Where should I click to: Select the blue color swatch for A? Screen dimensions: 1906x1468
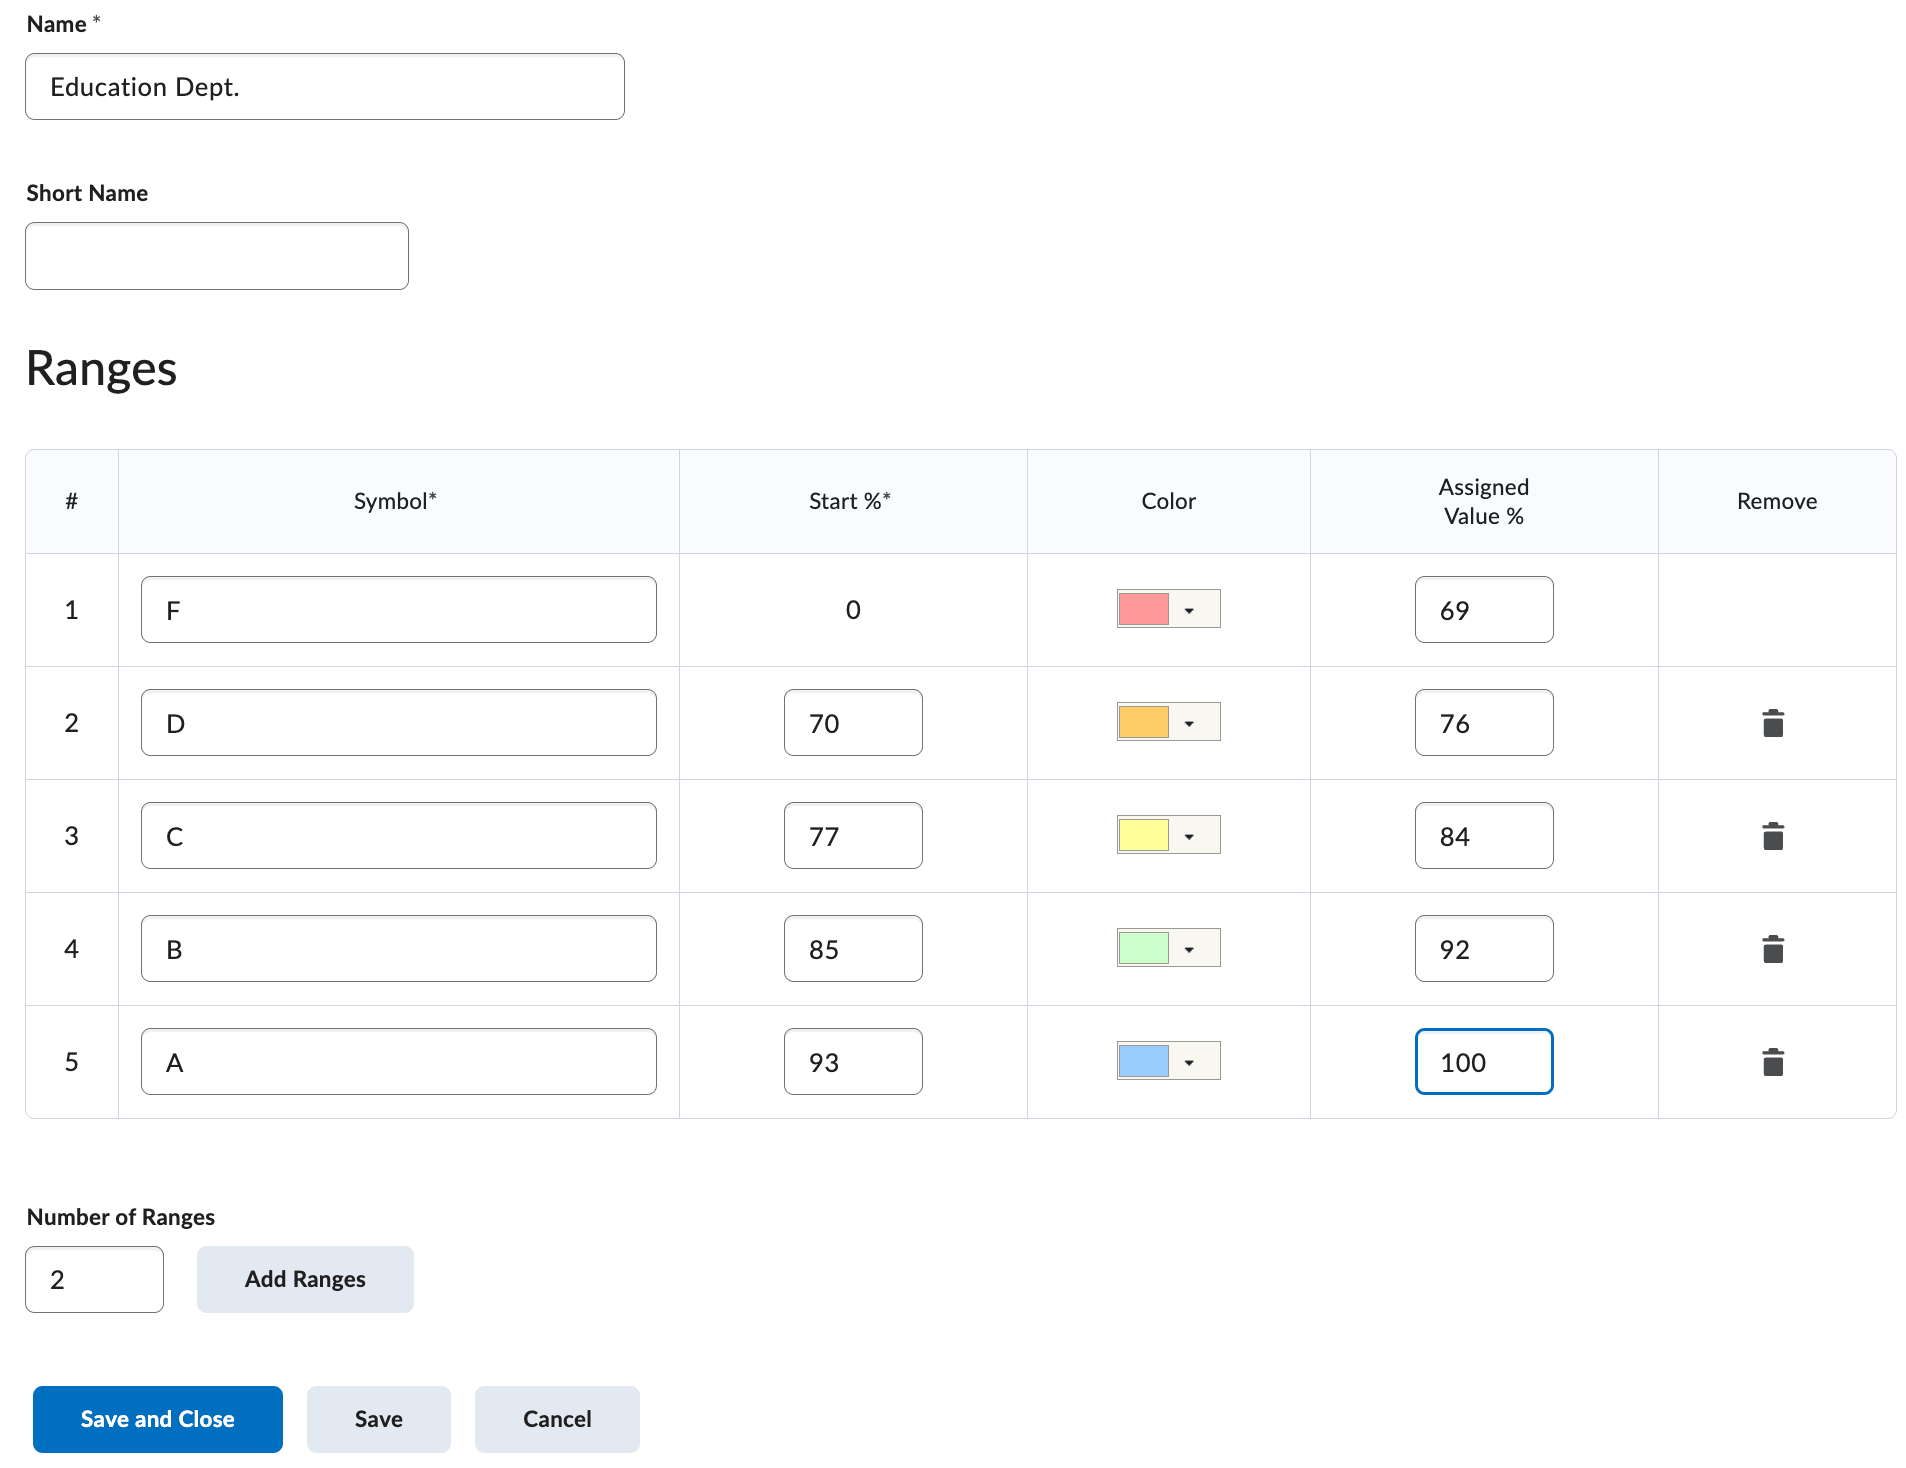click(x=1143, y=1061)
